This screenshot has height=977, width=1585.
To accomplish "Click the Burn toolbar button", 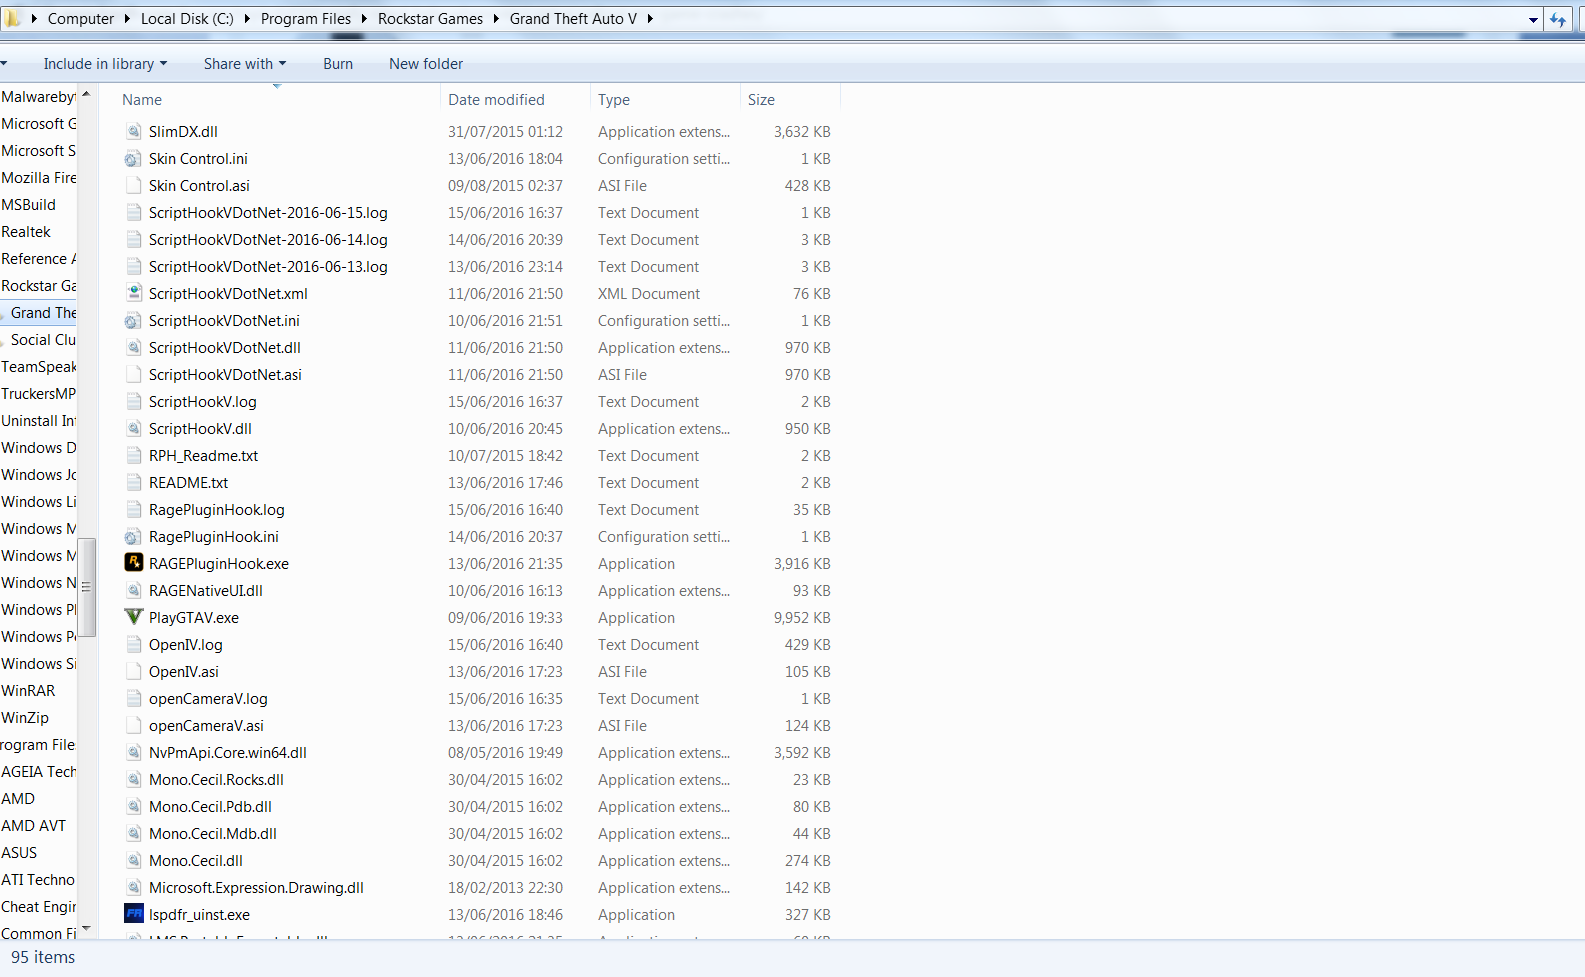I will tap(338, 64).
